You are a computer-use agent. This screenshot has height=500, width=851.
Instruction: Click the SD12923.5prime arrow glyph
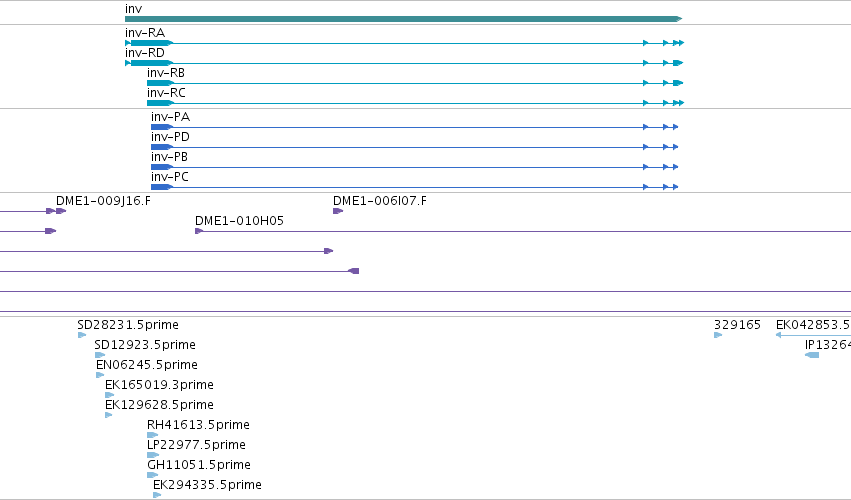coord(100,355)
